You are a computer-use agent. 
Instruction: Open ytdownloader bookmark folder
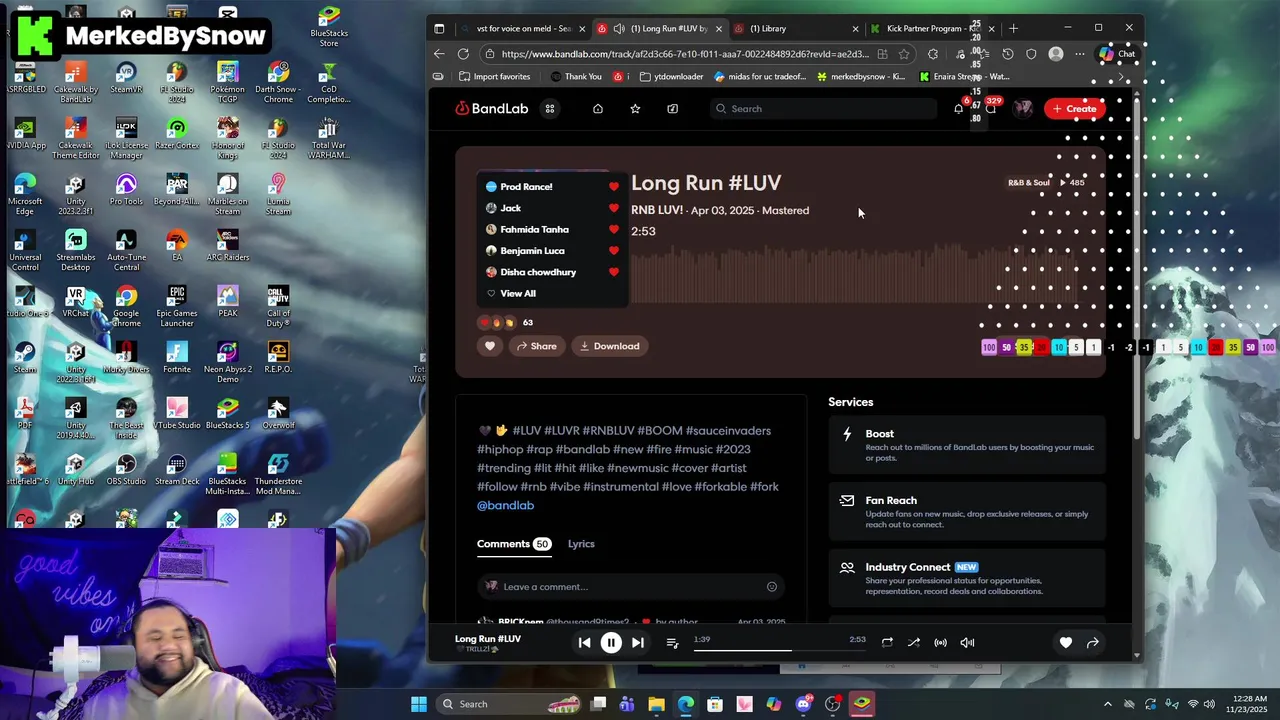[671, 77]
